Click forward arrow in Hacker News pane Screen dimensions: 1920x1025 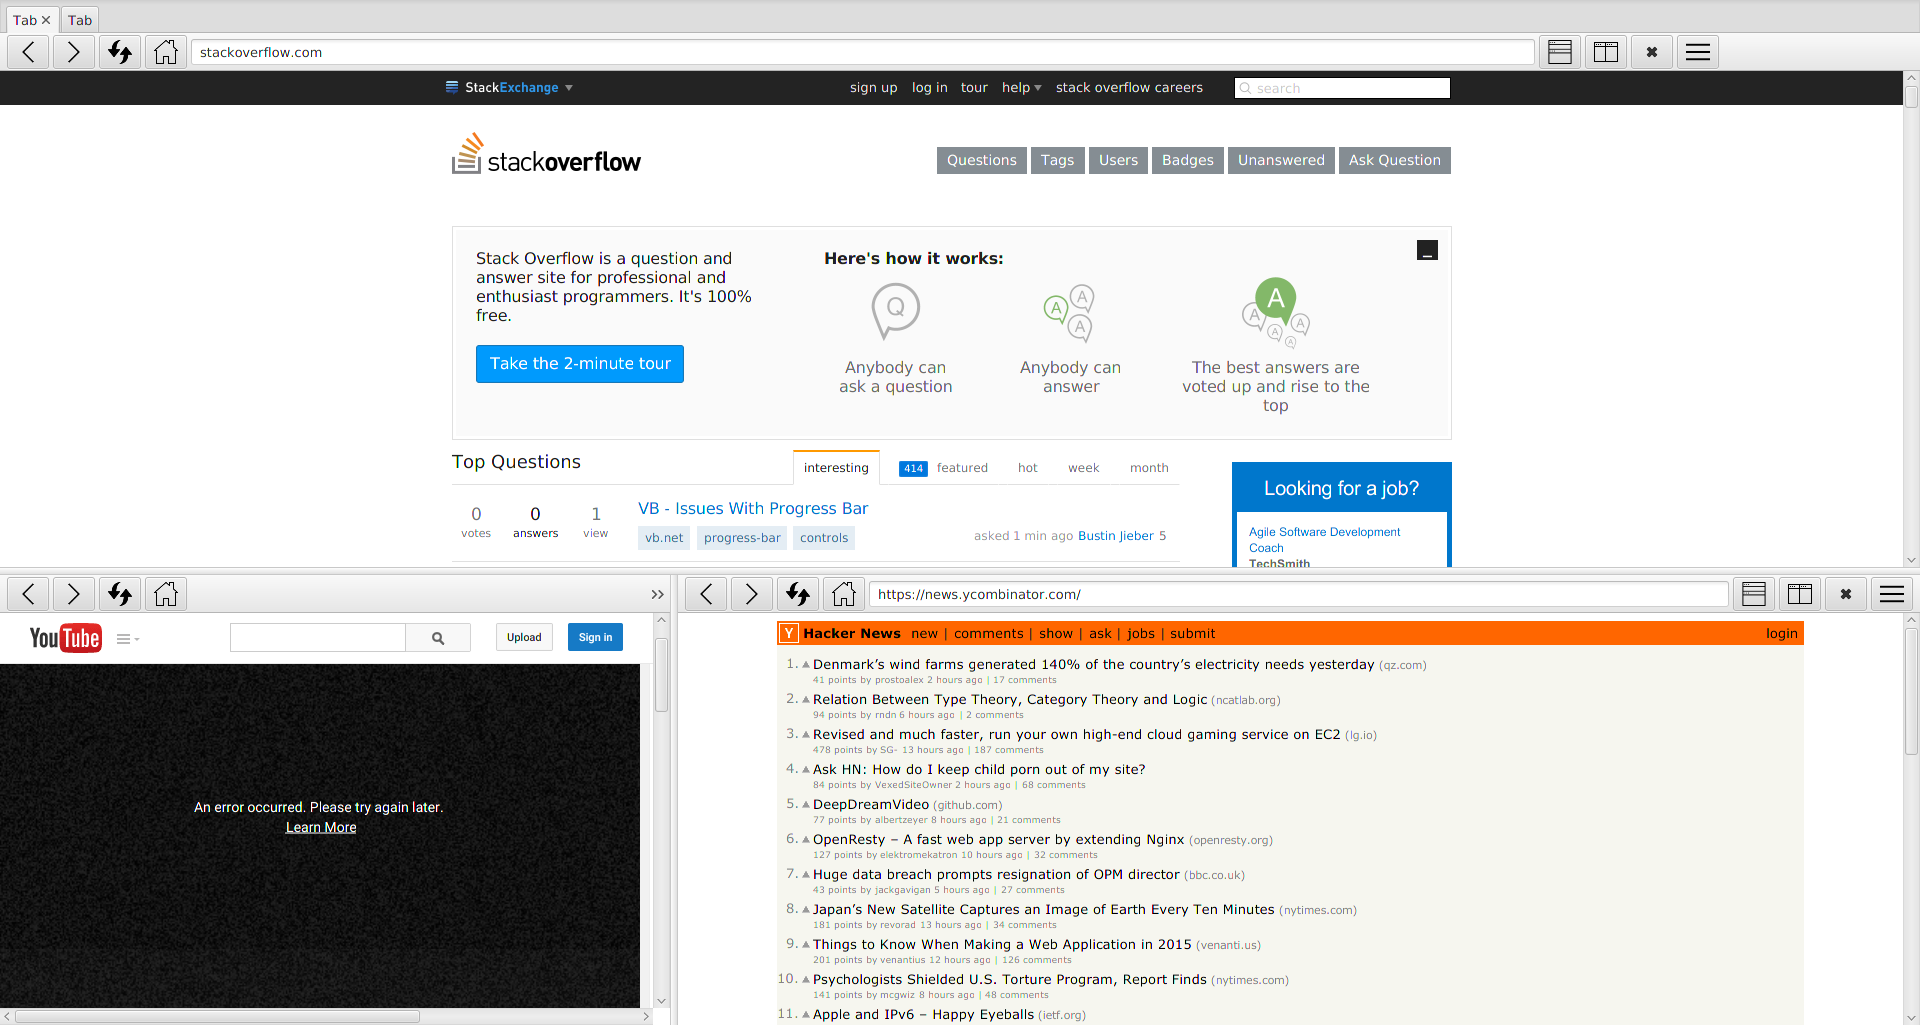[752, 594]
